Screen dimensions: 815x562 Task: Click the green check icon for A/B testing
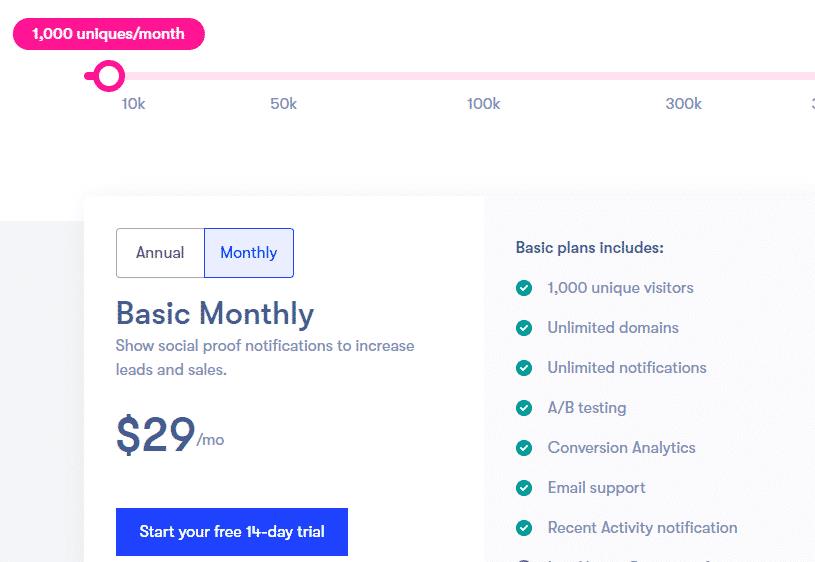coord(524,408)
